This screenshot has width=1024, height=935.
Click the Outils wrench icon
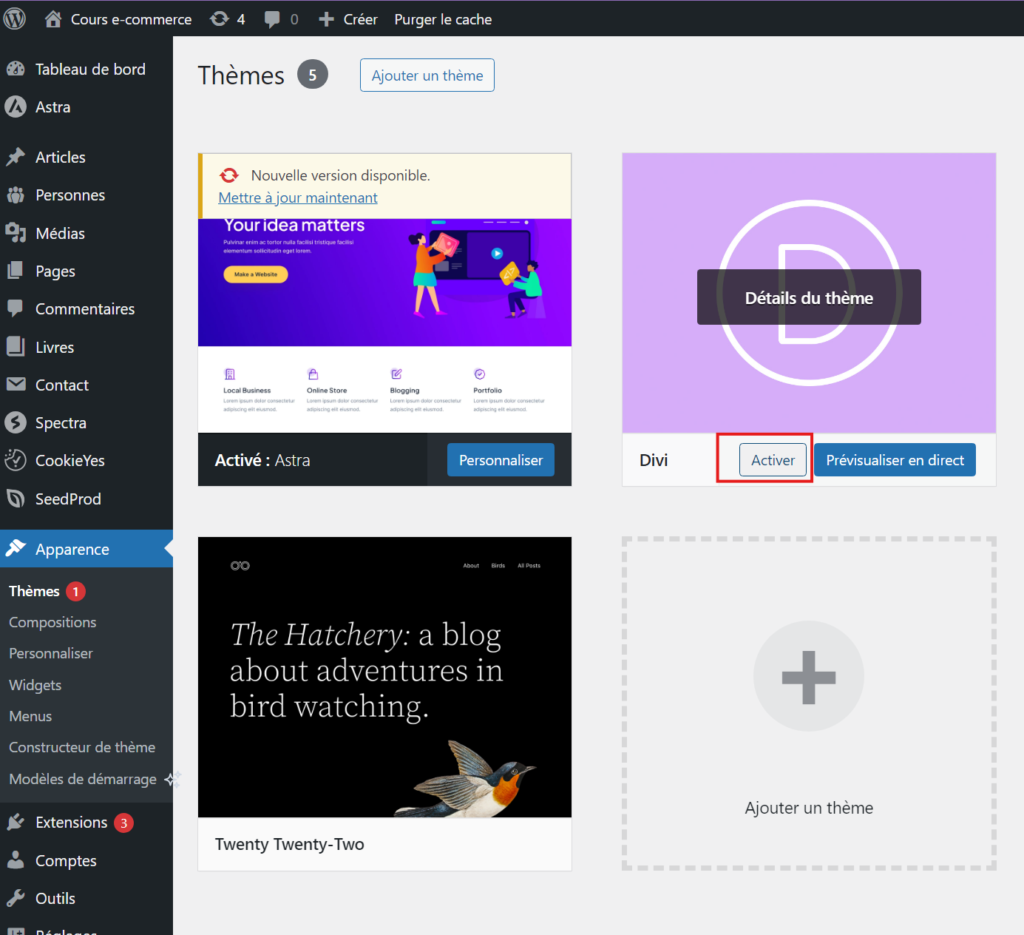click(x=16, y=898)
